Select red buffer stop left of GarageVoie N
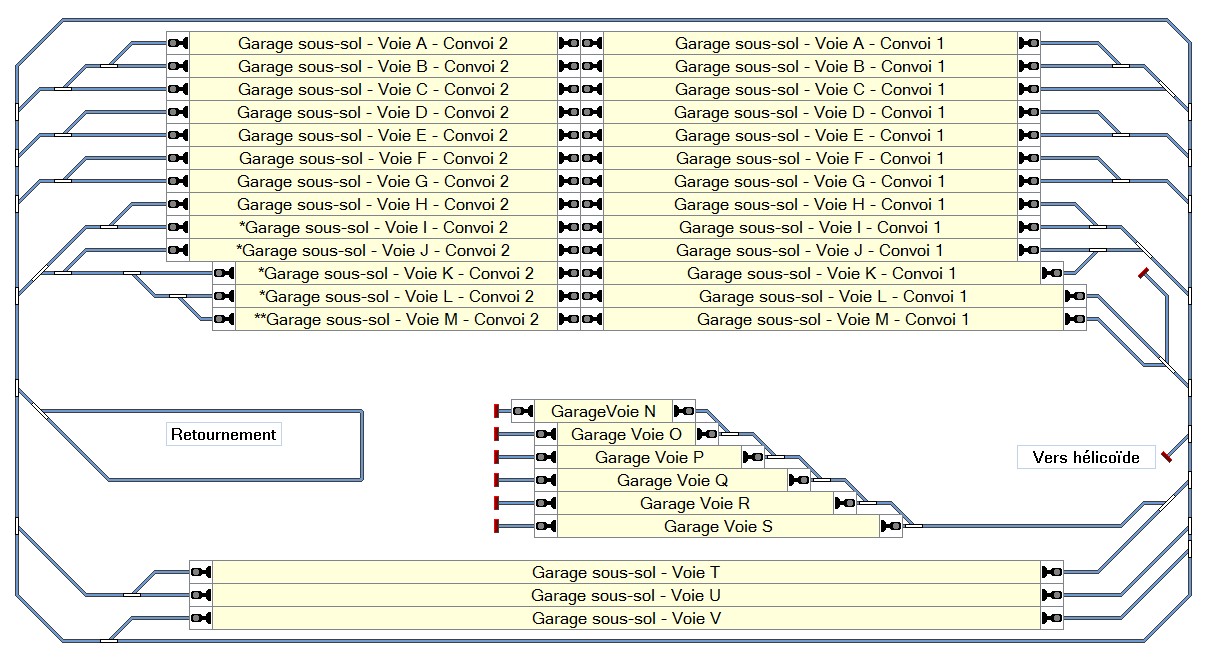 [496, 411]
